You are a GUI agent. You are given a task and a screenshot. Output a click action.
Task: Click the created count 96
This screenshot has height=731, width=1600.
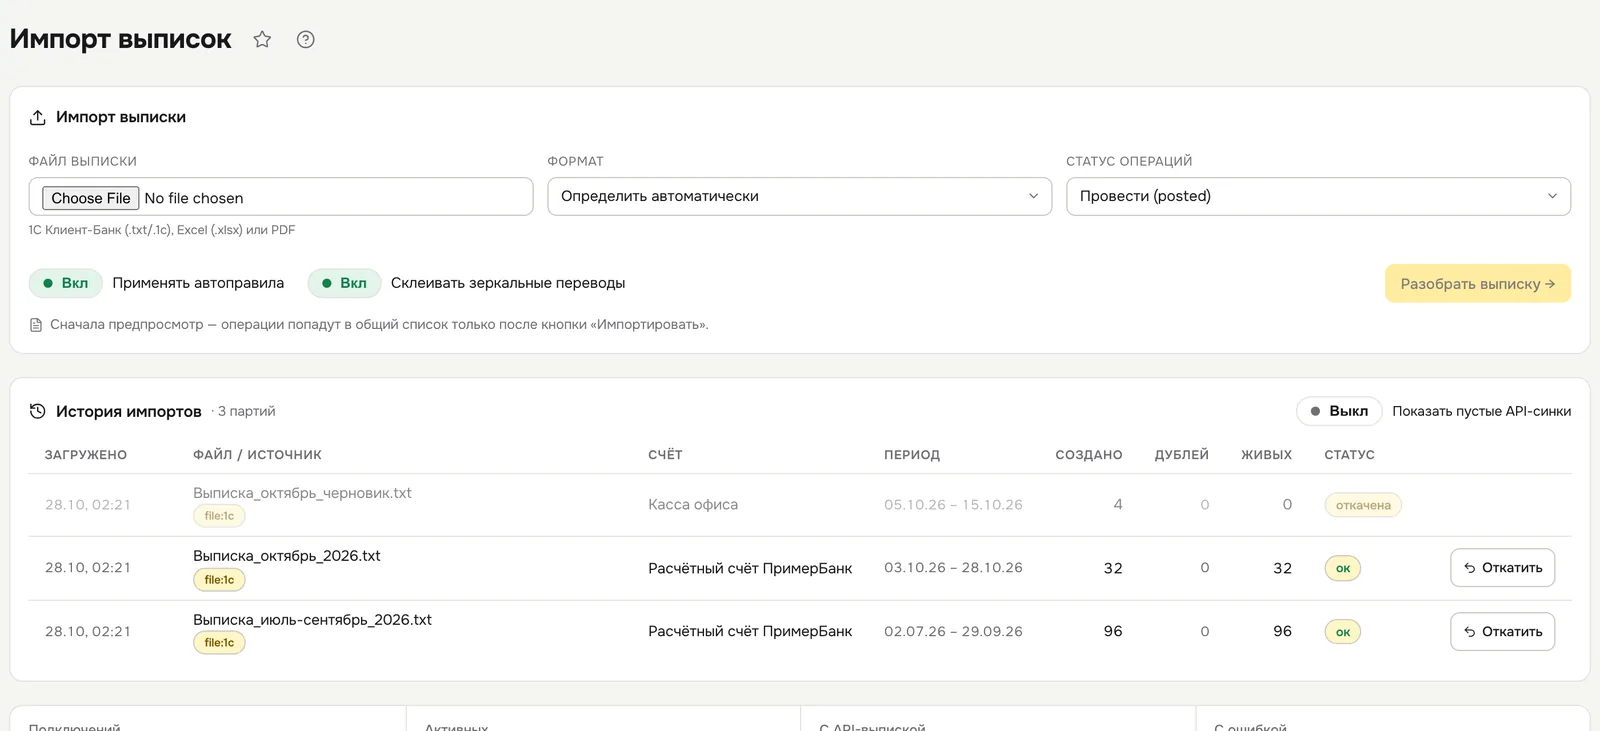1113,632
